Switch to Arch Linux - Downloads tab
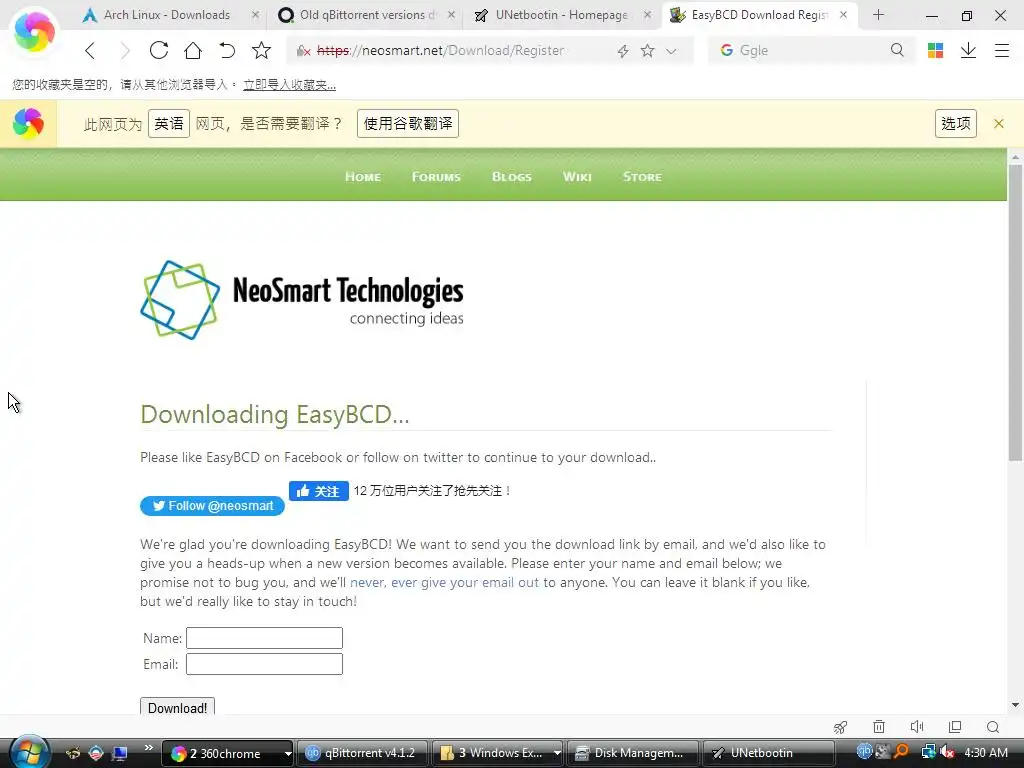 (x=167, y=15)
